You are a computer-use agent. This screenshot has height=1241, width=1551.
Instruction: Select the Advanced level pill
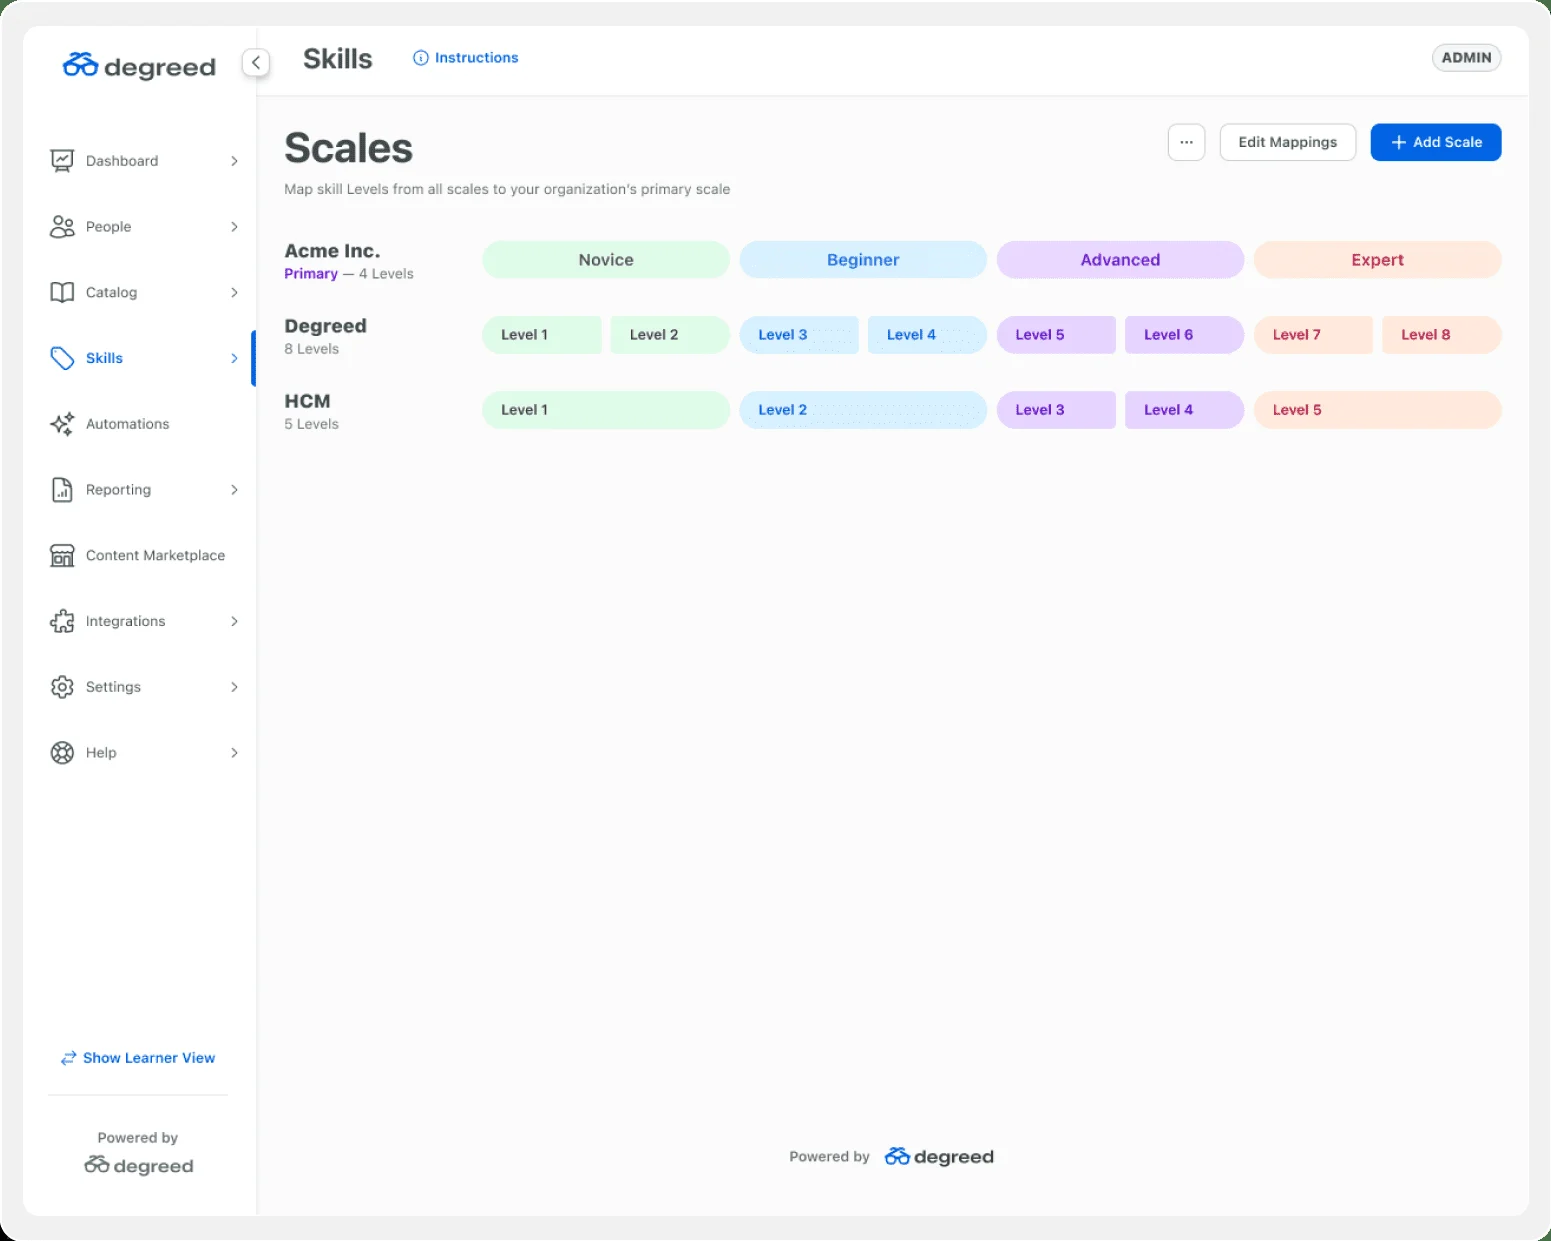pos(1120,260)
